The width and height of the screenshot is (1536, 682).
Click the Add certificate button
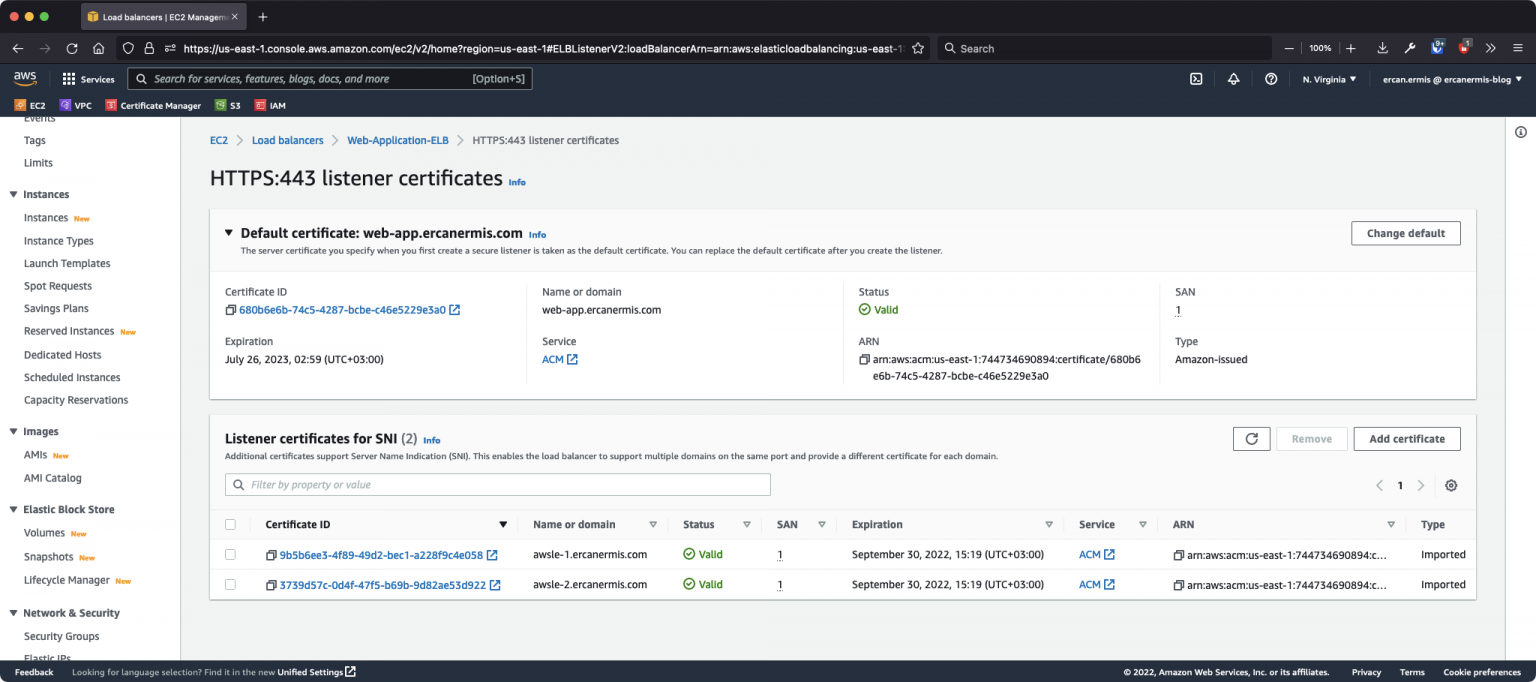(1406, 439)
